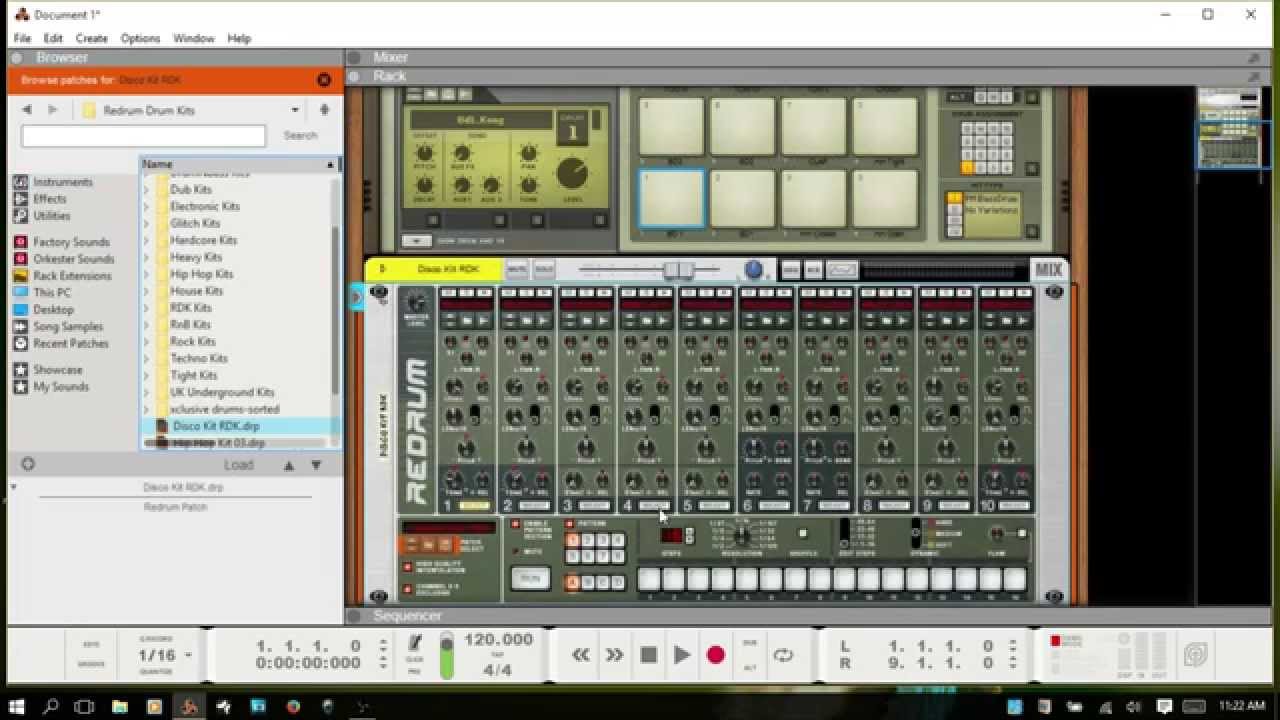Collapse the Rack panel header arrow
Image resolution: width=1280 pixels, height=720 pixels.
(x=353, y=76)
